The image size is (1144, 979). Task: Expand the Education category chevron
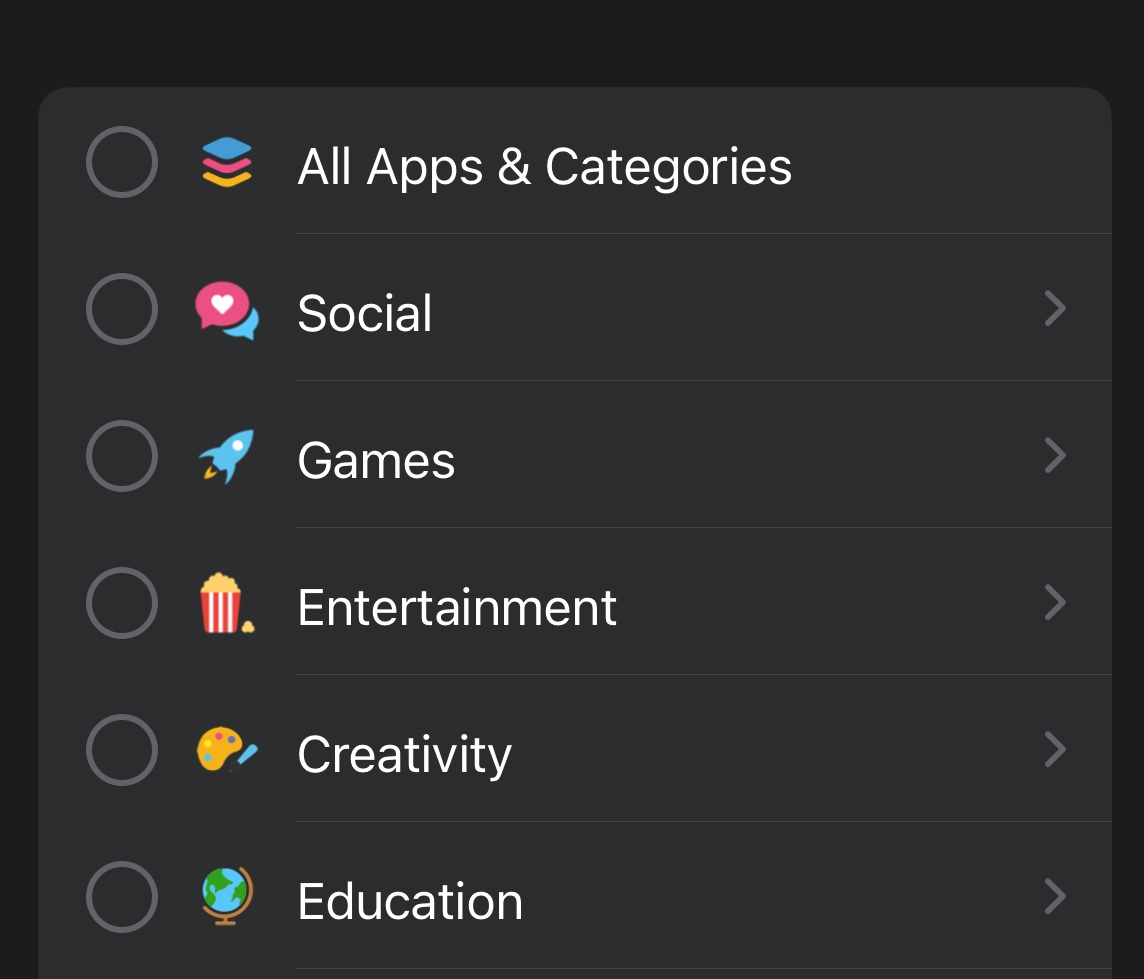[1054, 897]
